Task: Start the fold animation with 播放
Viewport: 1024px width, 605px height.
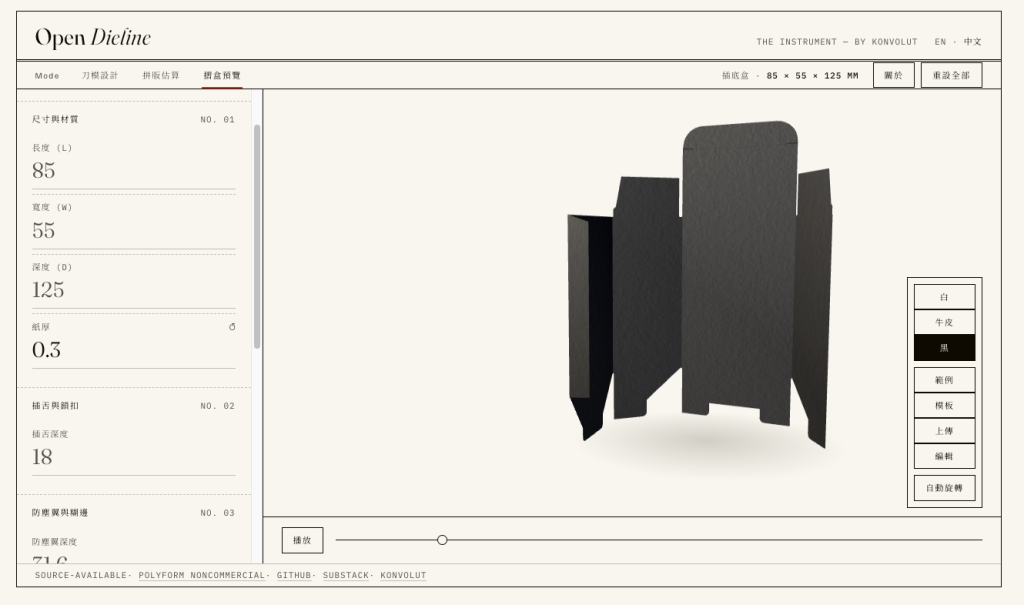Action: tap(302, 540)
